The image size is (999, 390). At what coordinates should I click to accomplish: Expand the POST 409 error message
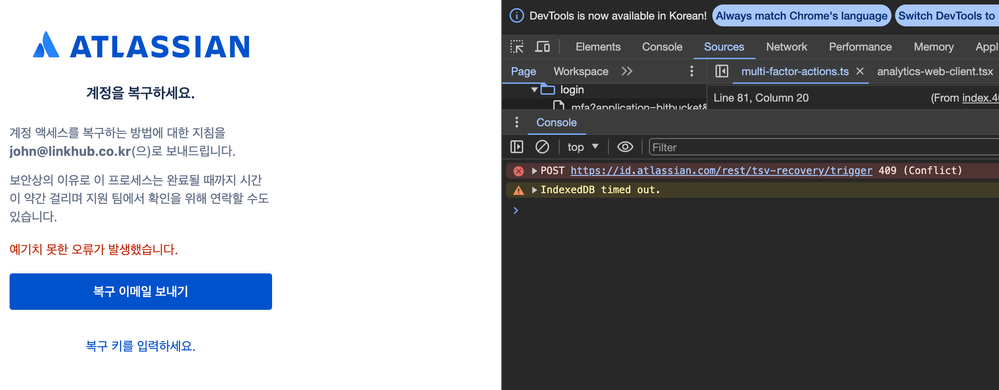[535, 171]
